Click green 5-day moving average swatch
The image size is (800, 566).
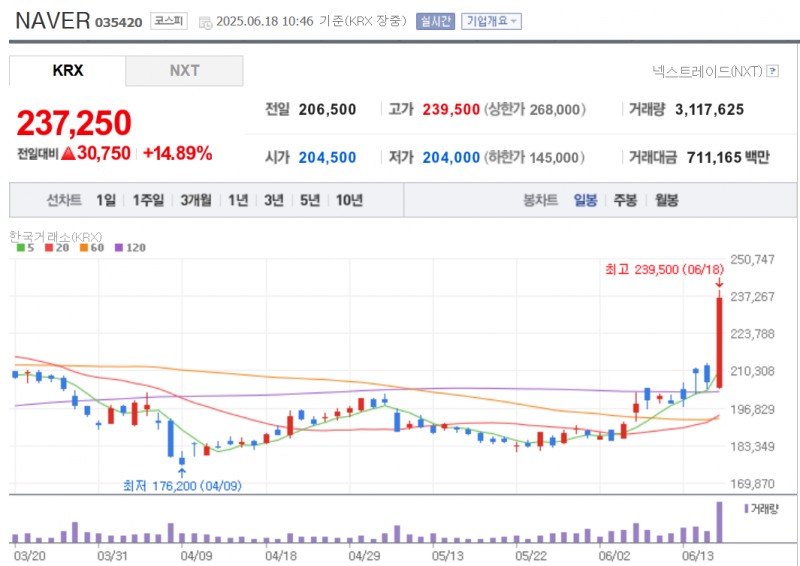pos(20,248)
